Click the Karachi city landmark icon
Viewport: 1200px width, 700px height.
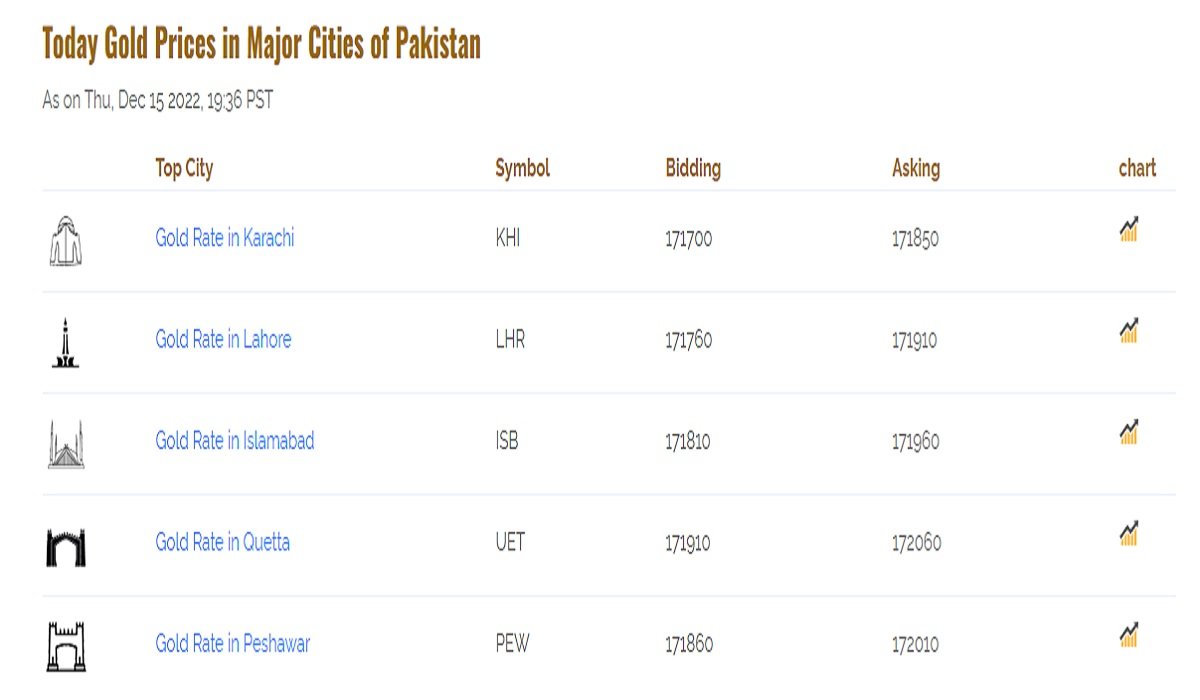pyautogui.click(x=66, y=240)
